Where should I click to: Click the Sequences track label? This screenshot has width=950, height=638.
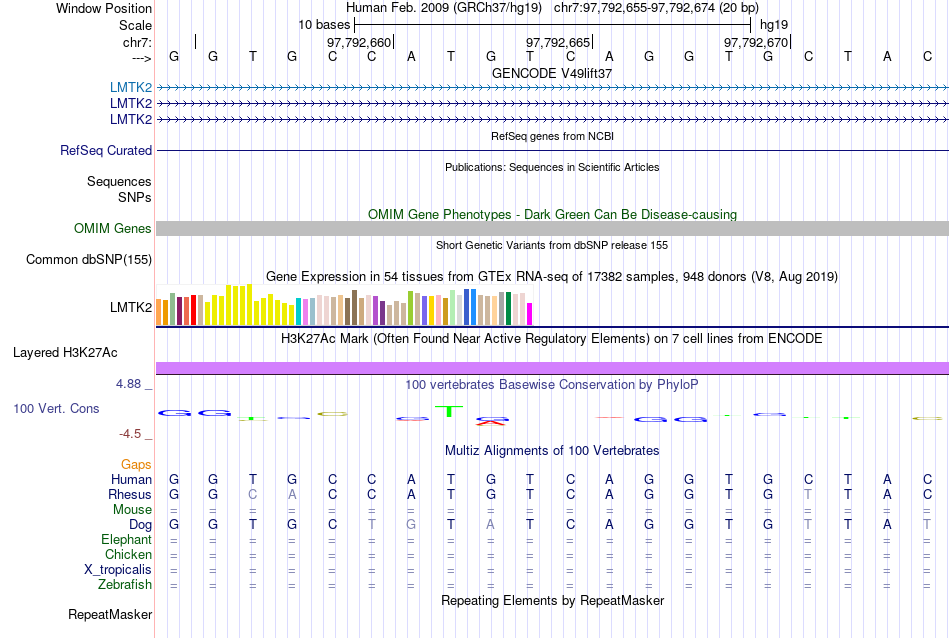119,181
